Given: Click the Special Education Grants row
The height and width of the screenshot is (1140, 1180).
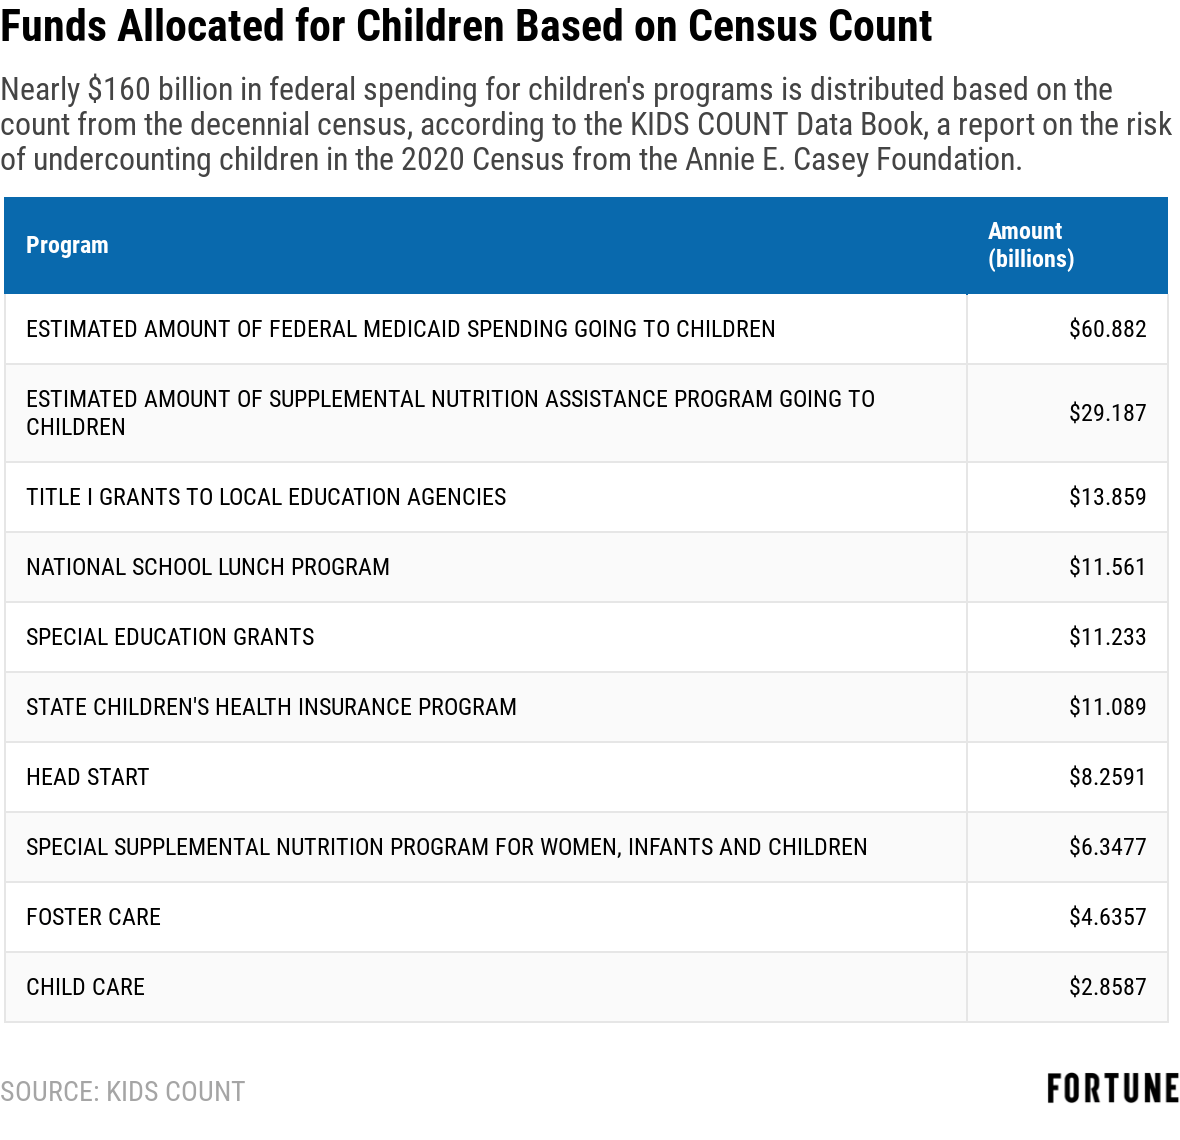Looking at the screenshot, I should 170,637.
